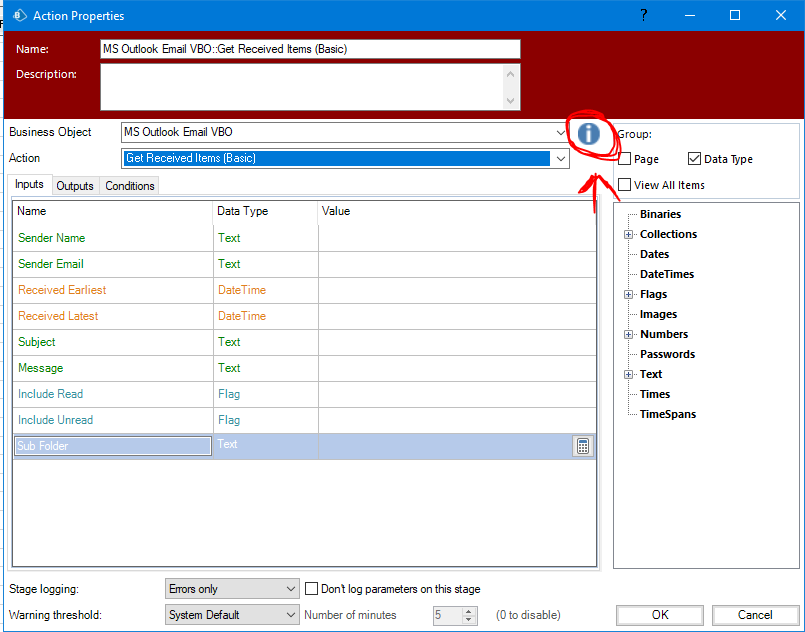The width and height of the screenshot is (805, 632).
Task: Click the Sender Email input row
Action: (x=304, y=264)
